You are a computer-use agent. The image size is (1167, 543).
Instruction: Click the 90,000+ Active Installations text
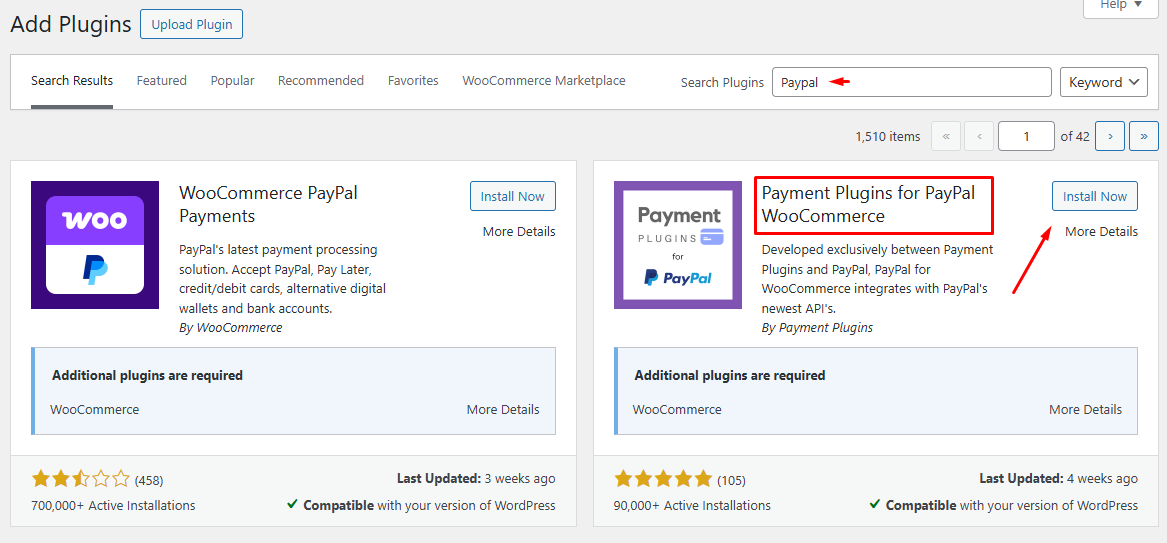pyautogui.click(x=692, y=505)
